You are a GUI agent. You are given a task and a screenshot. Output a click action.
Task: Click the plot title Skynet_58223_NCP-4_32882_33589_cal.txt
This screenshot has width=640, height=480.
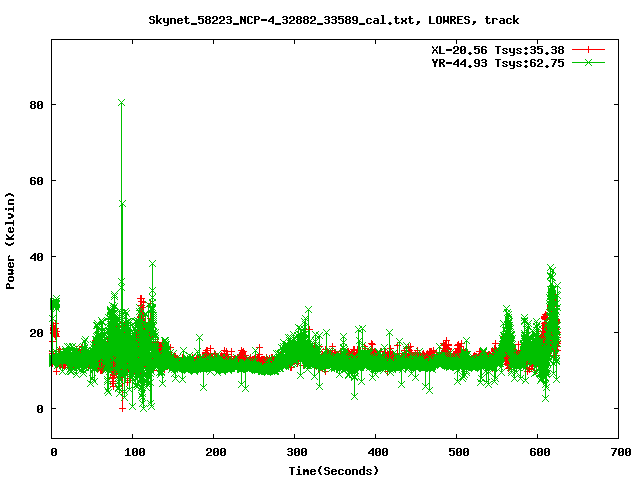[x=333, y=20]
